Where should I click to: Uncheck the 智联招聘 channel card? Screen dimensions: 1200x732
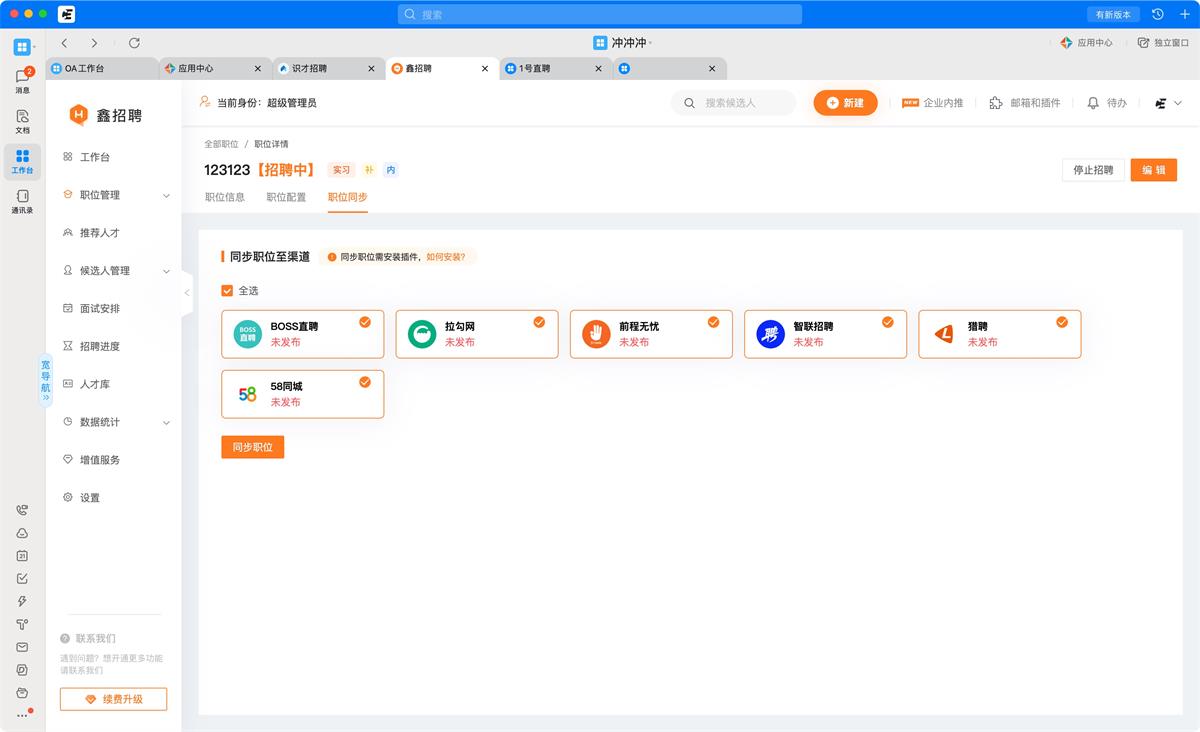(826, 334)
